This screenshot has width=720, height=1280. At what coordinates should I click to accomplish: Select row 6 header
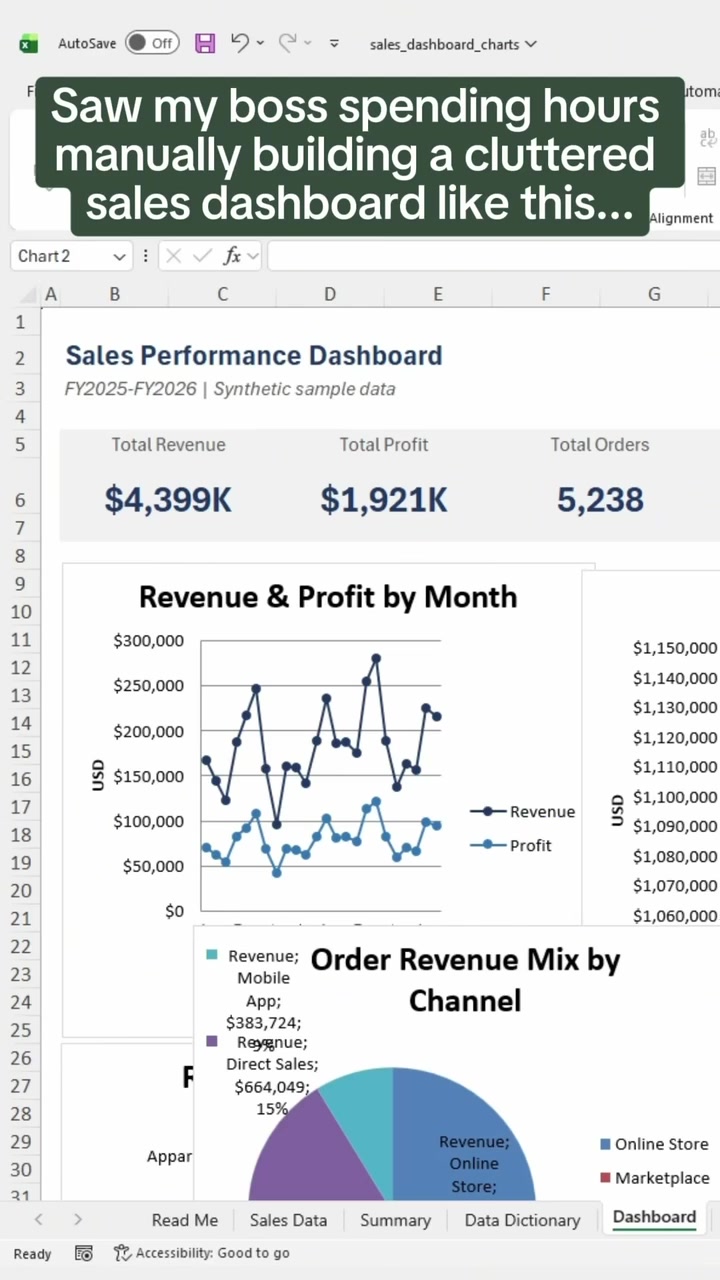click(x=20, y=500)
